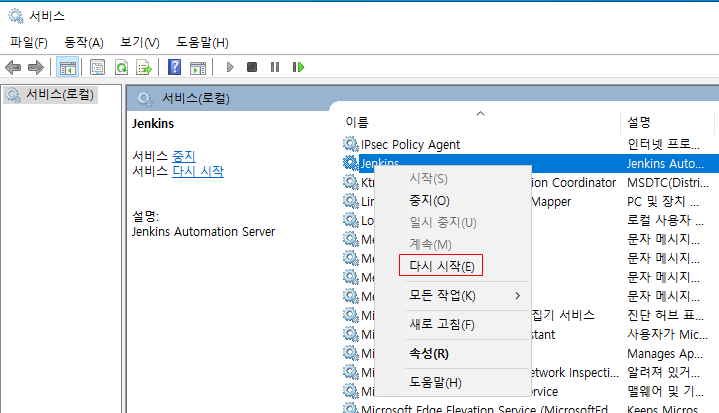Click the gear icon of IPsec Policy Agent
The height and width of the screenshot is (413, 719).
(351, 144)
